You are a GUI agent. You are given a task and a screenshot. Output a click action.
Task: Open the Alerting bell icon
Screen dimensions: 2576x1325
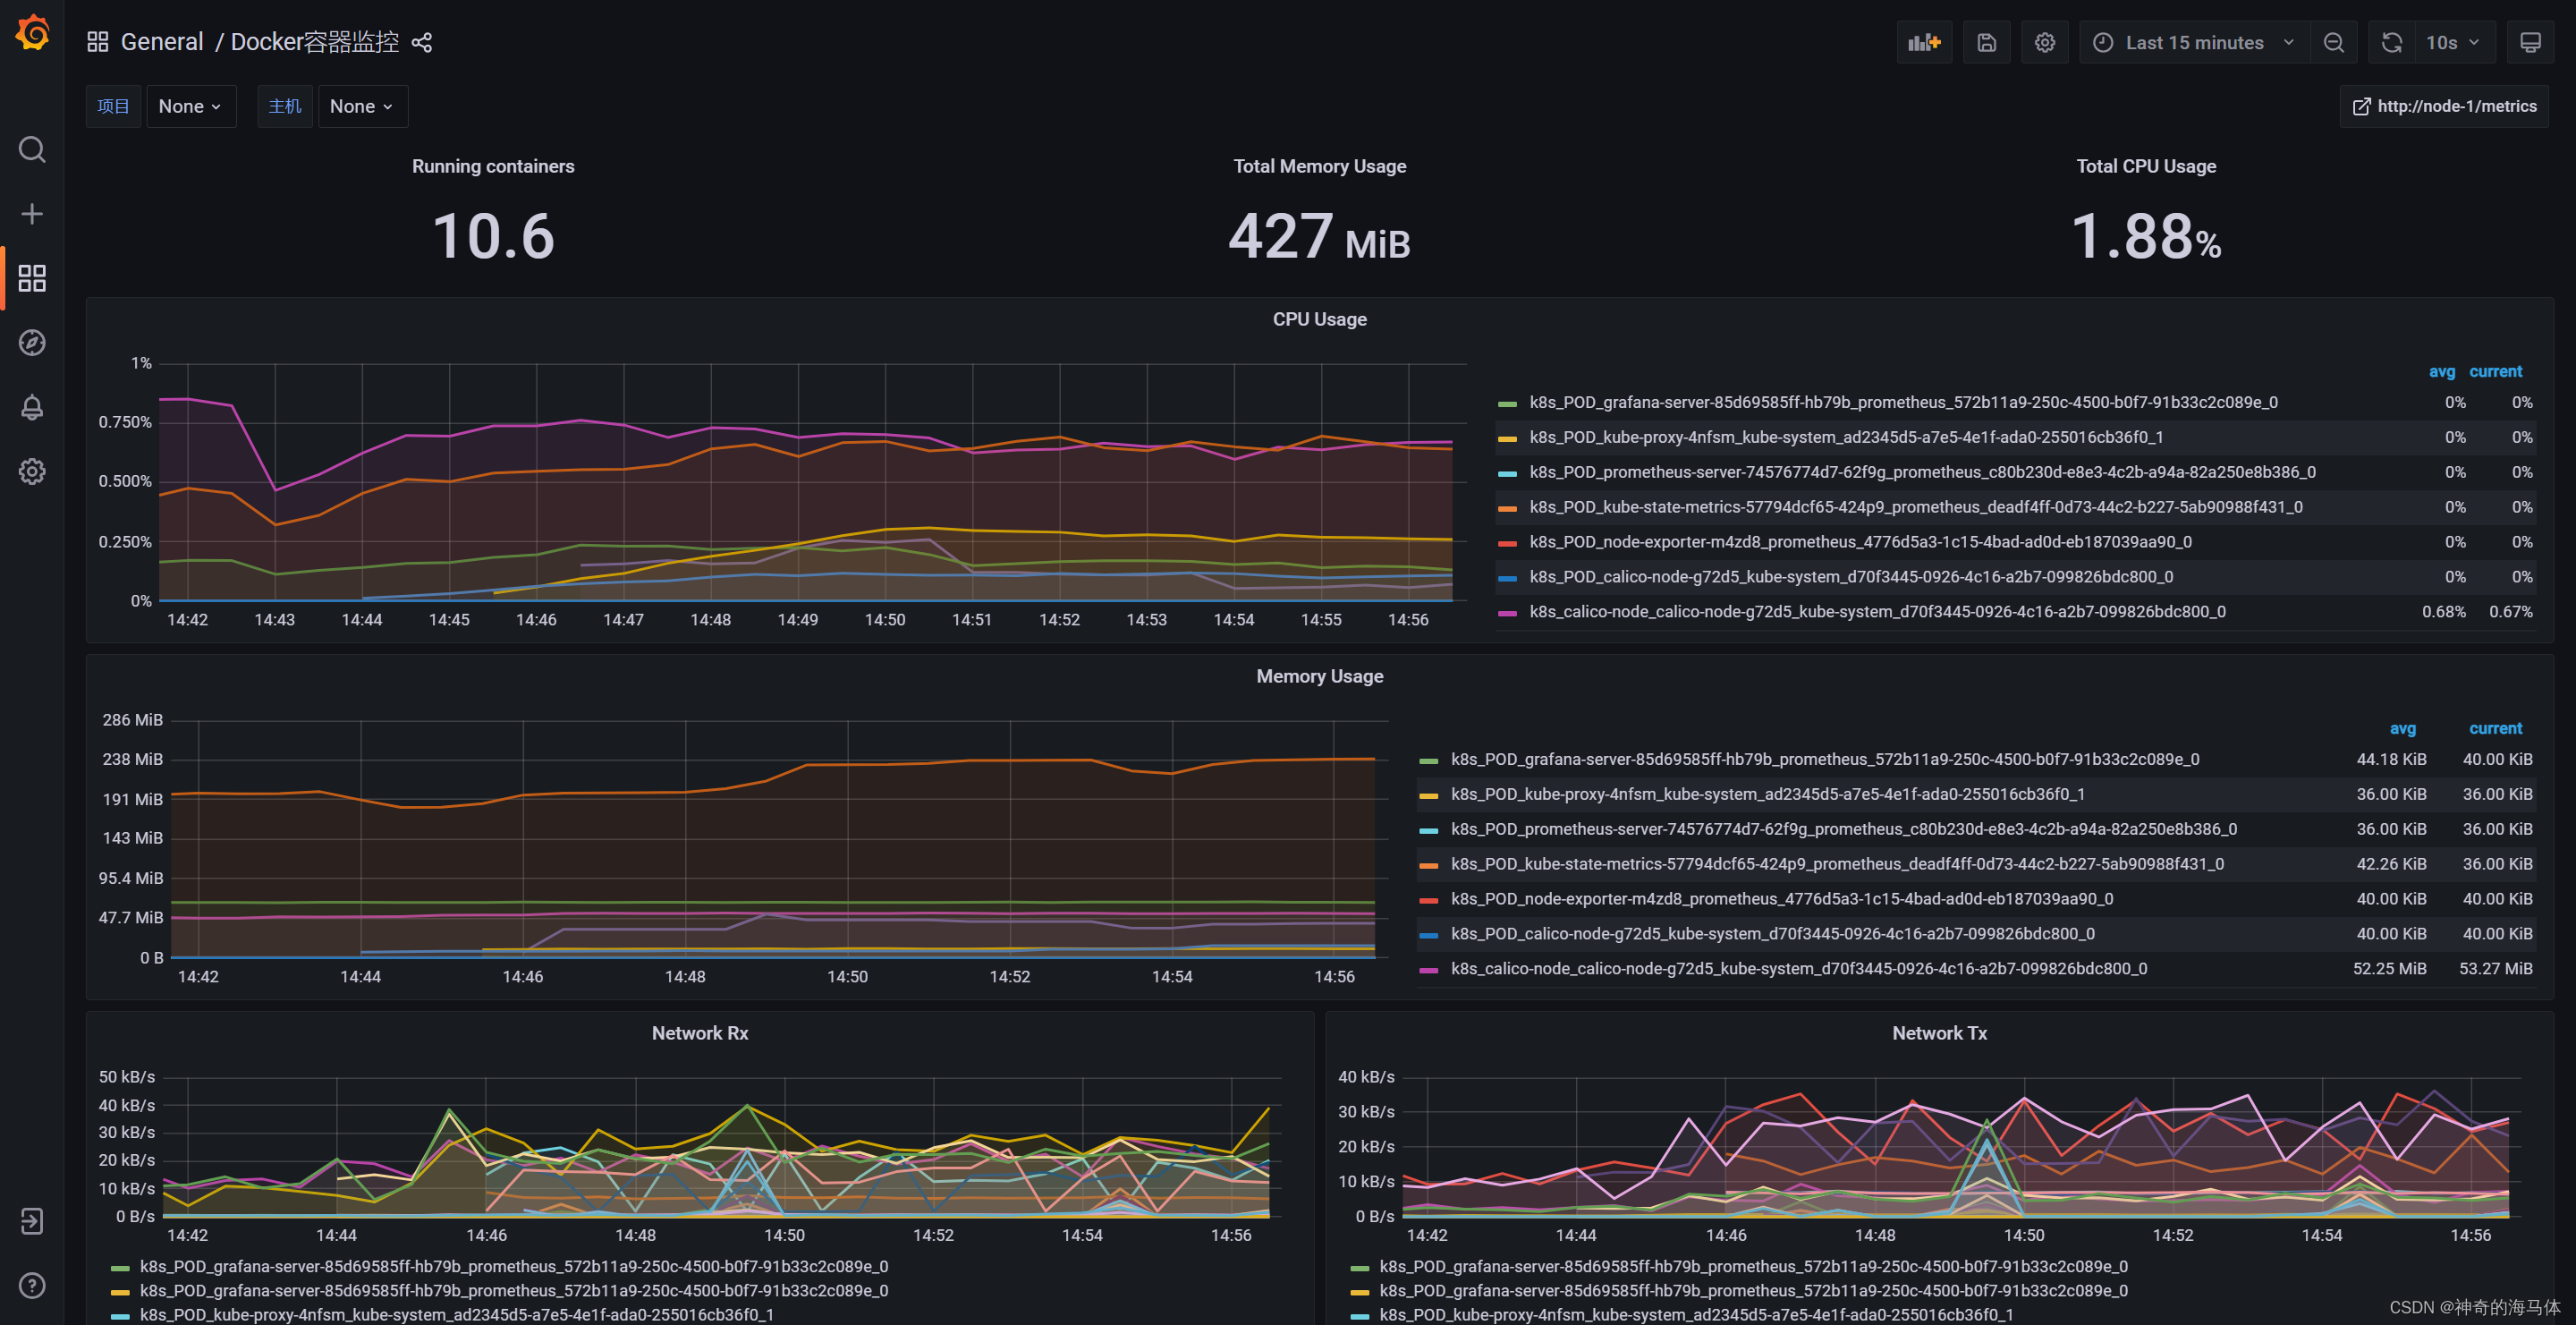(x=32, y=407)
